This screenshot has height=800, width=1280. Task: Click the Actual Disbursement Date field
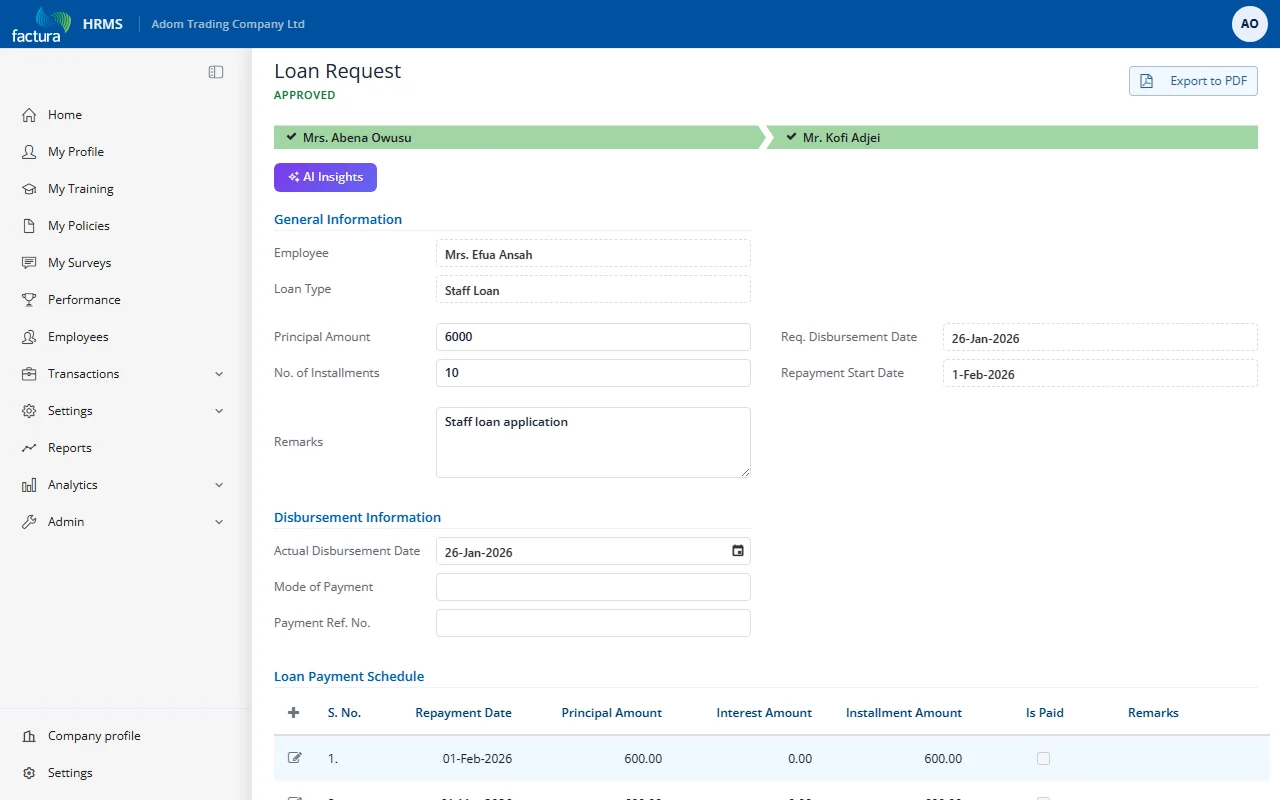click(x=593, y=551)
